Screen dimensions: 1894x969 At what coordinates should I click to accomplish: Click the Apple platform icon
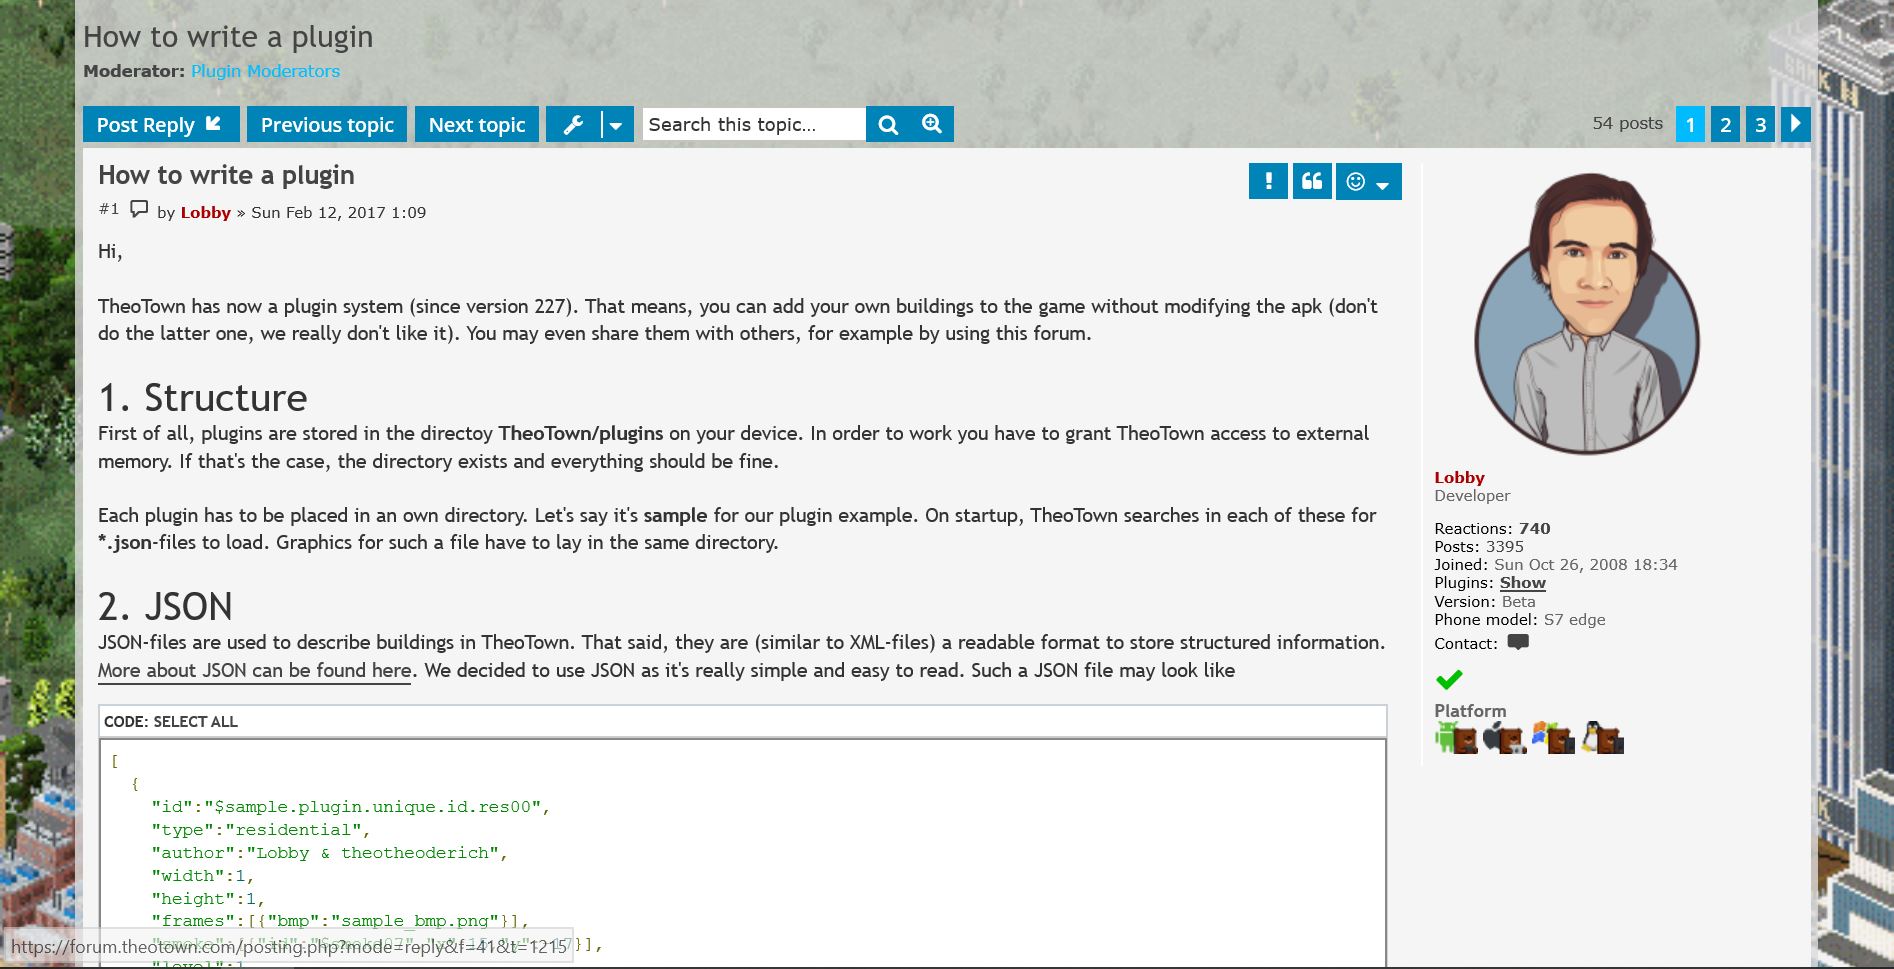point(1504,738)
